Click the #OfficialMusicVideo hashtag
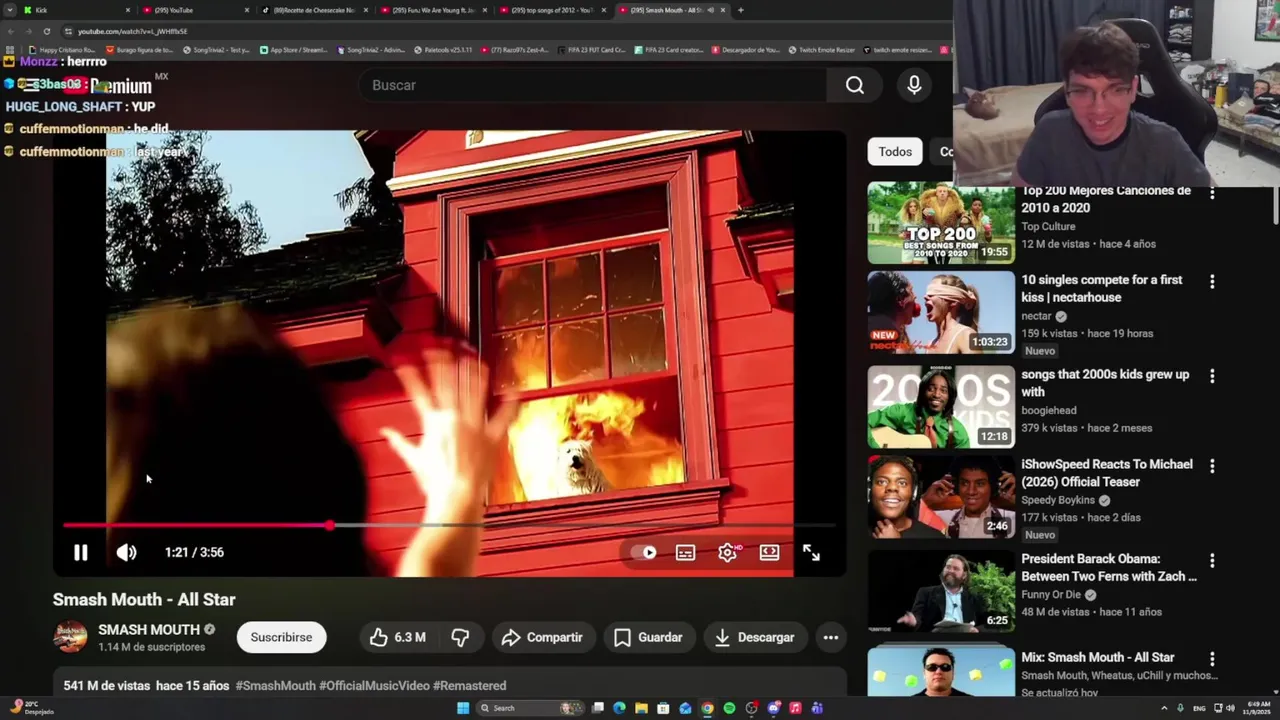 tap(374, 686)
